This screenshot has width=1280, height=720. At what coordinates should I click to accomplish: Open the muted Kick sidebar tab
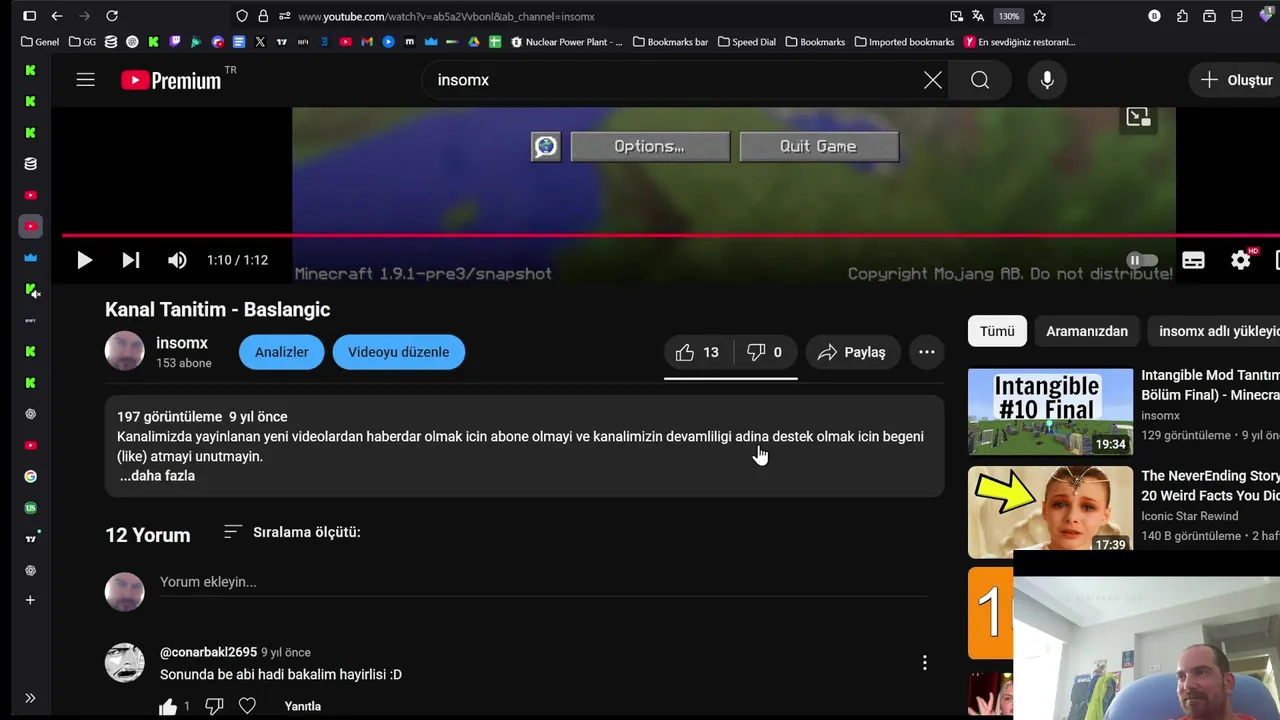click(x=31, y=289)
